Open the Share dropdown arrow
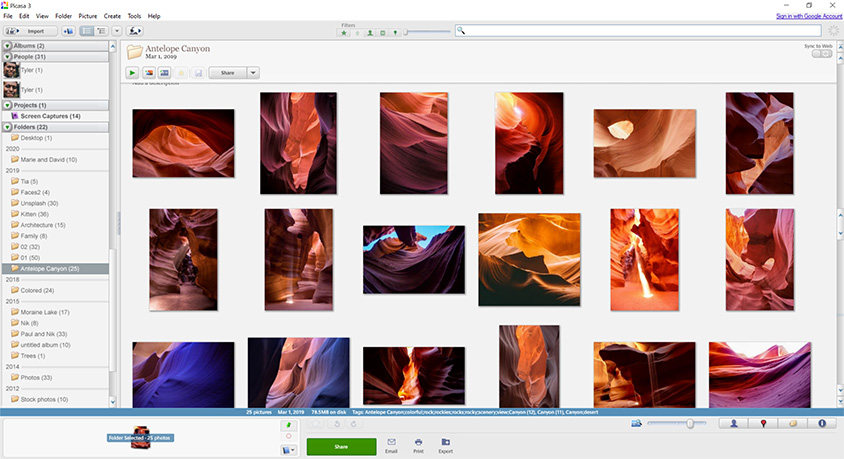Image resolution: width=844 pixels, height=459 pixels. coord(253,73)
